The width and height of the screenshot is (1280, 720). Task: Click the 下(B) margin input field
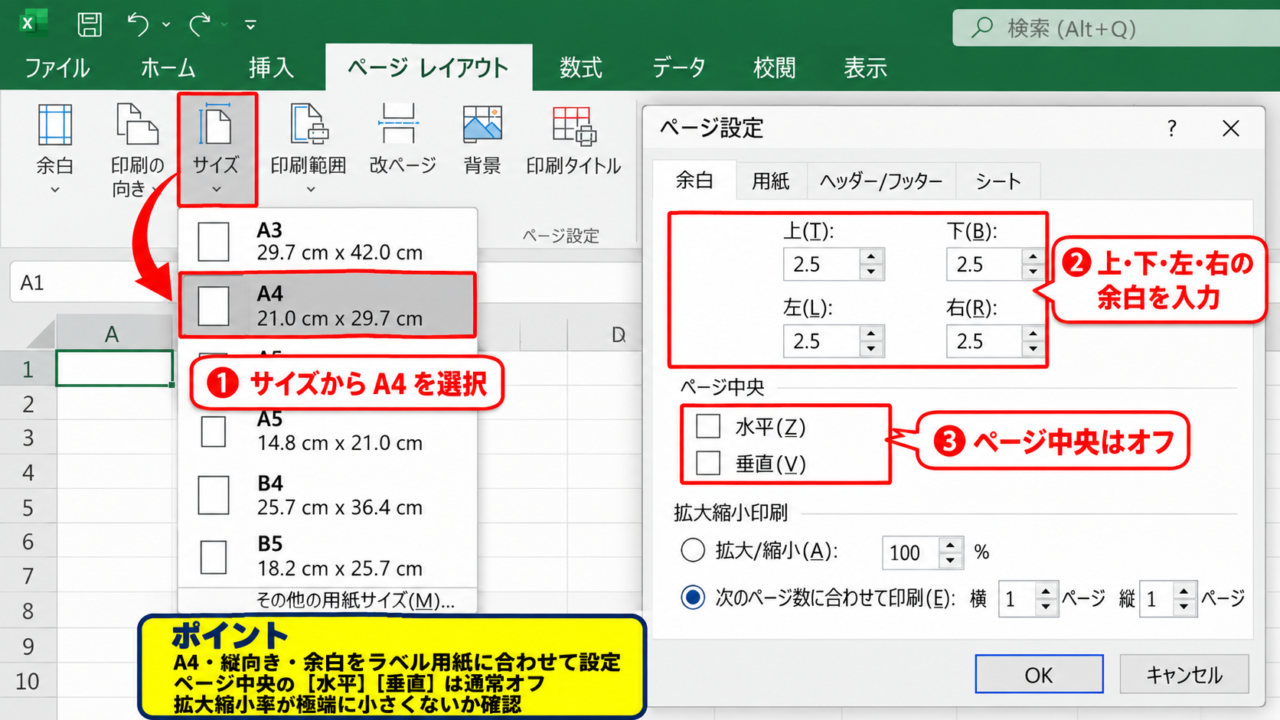[x=984, y=265]
